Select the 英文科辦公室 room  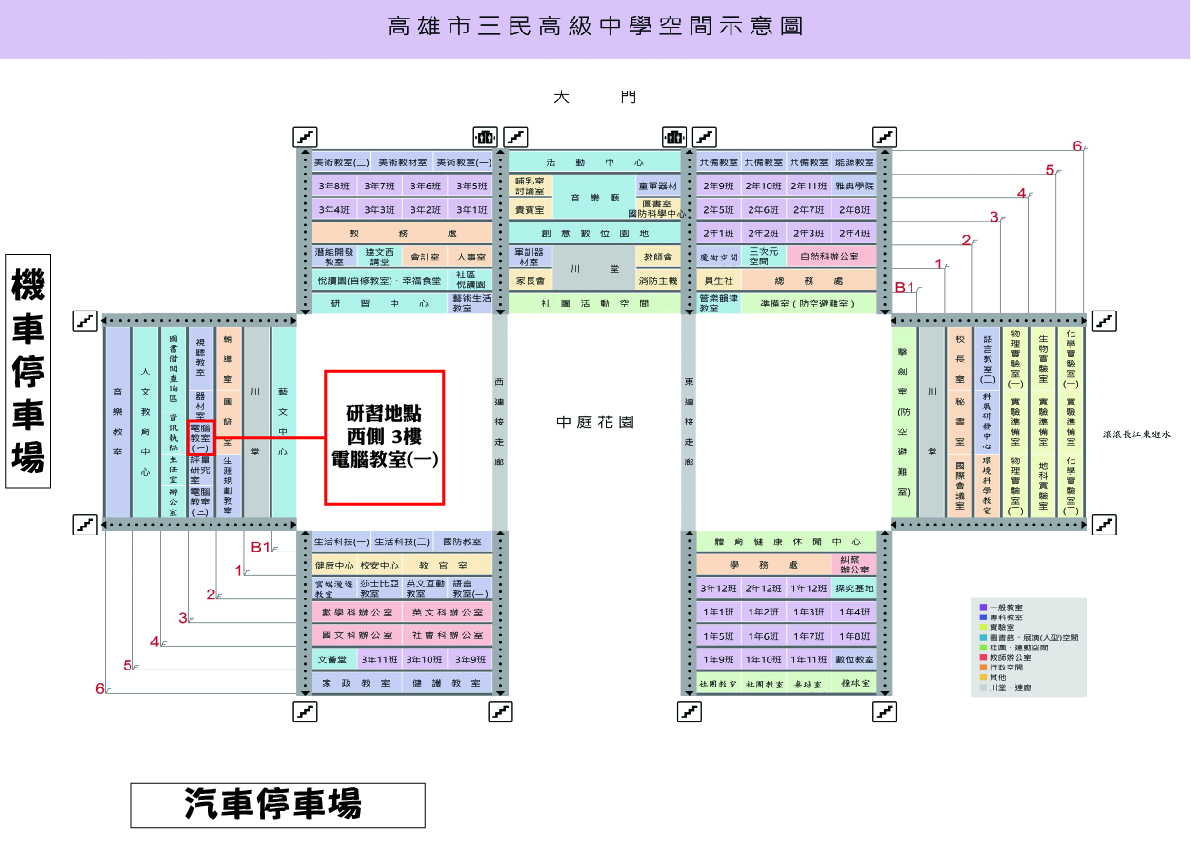pos(447,612)
